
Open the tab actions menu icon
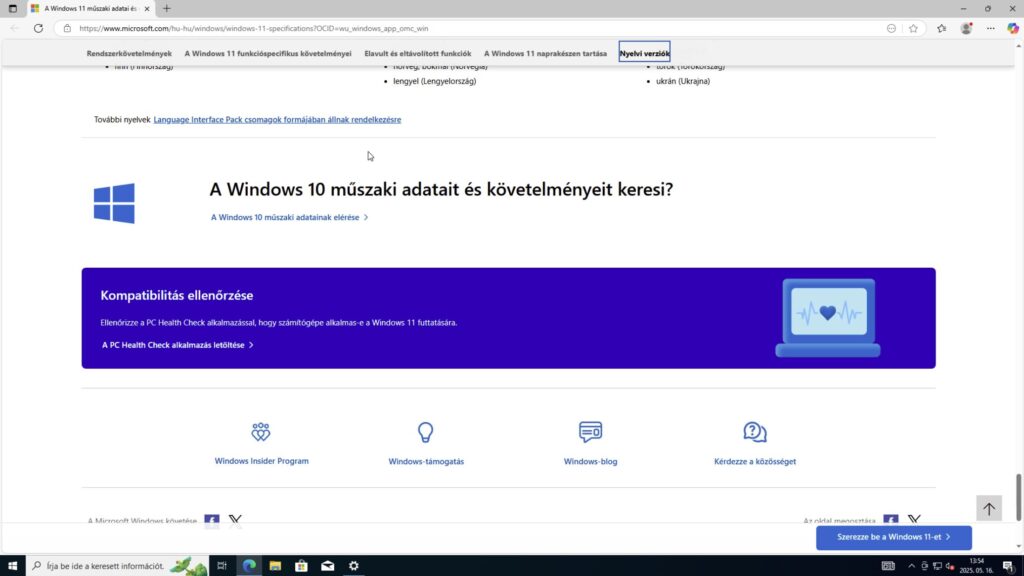[12, 8]
